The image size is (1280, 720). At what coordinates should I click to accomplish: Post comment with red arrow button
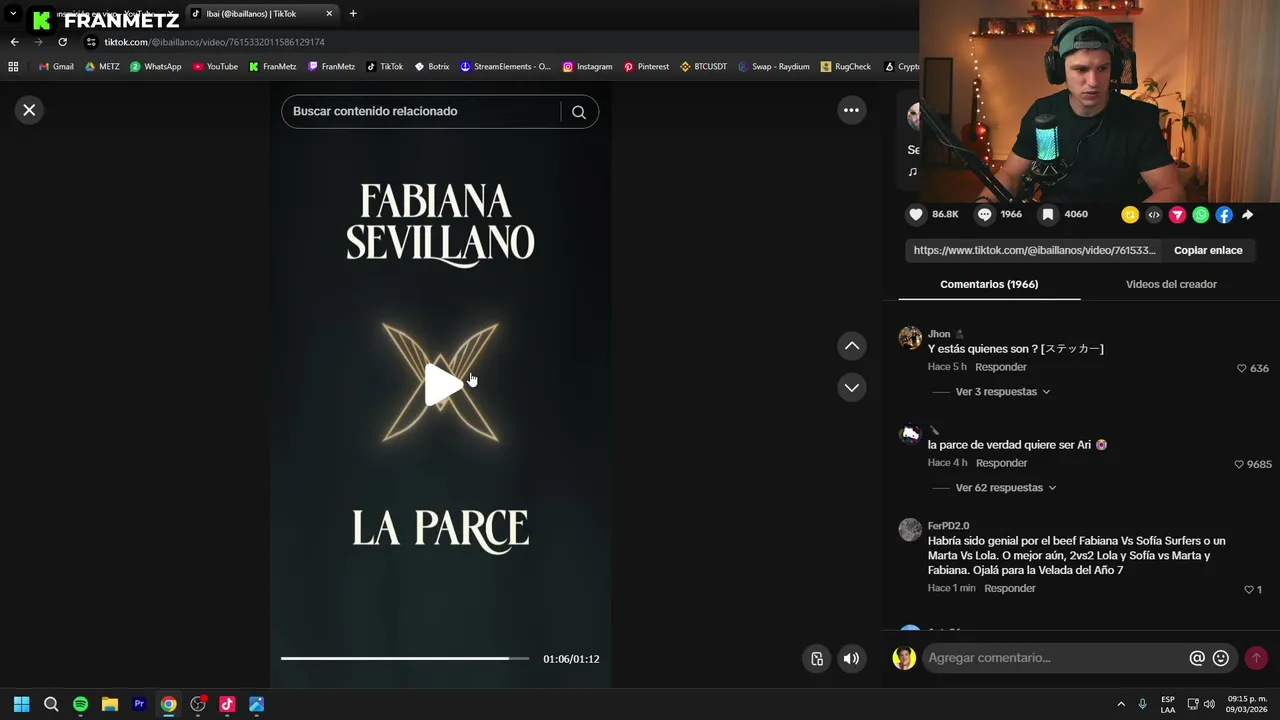[1256, 658]
